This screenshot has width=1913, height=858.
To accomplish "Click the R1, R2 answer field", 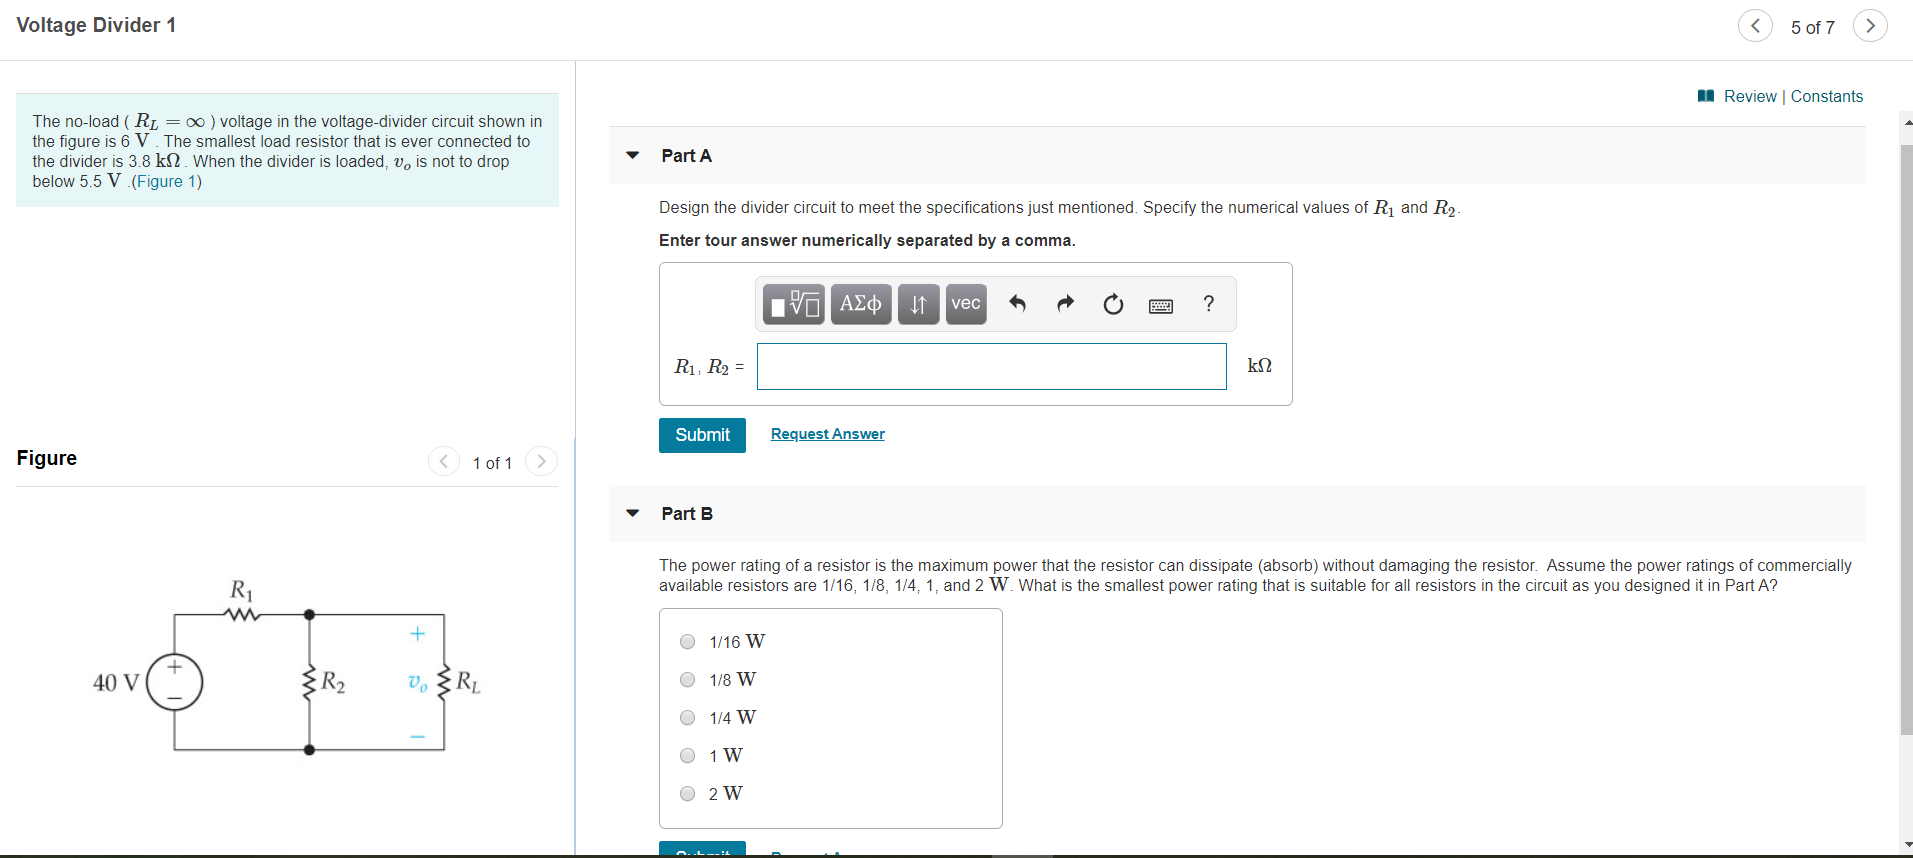I will [x=992, y=367].
